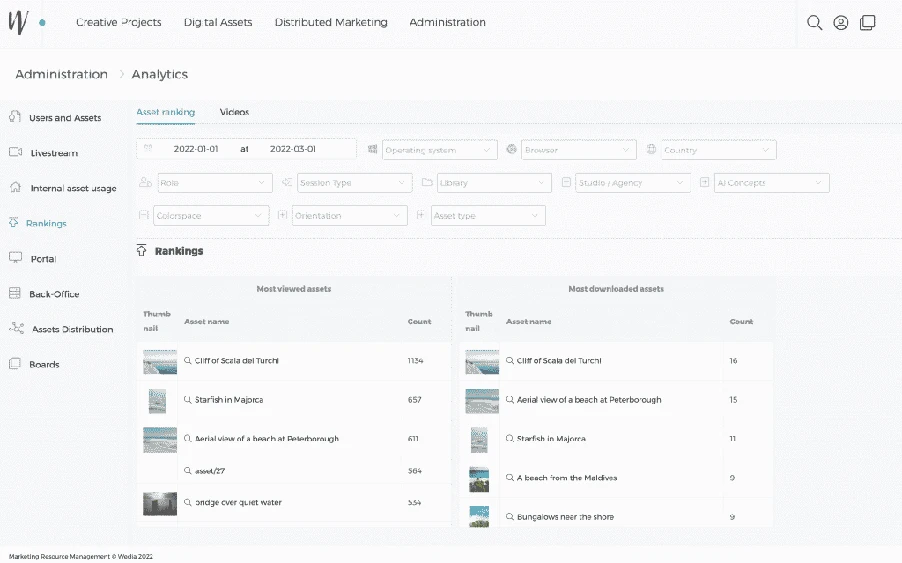
Task: Open Assets Distribution section
Action: click(72, 329)
